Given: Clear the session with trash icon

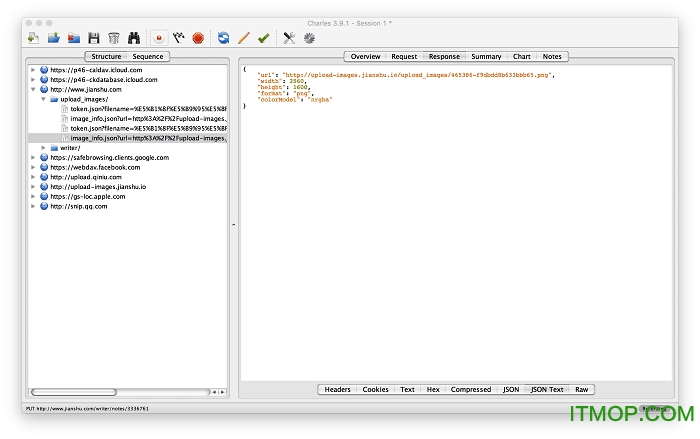Looking at the screenshot, I should click(113, 38).
